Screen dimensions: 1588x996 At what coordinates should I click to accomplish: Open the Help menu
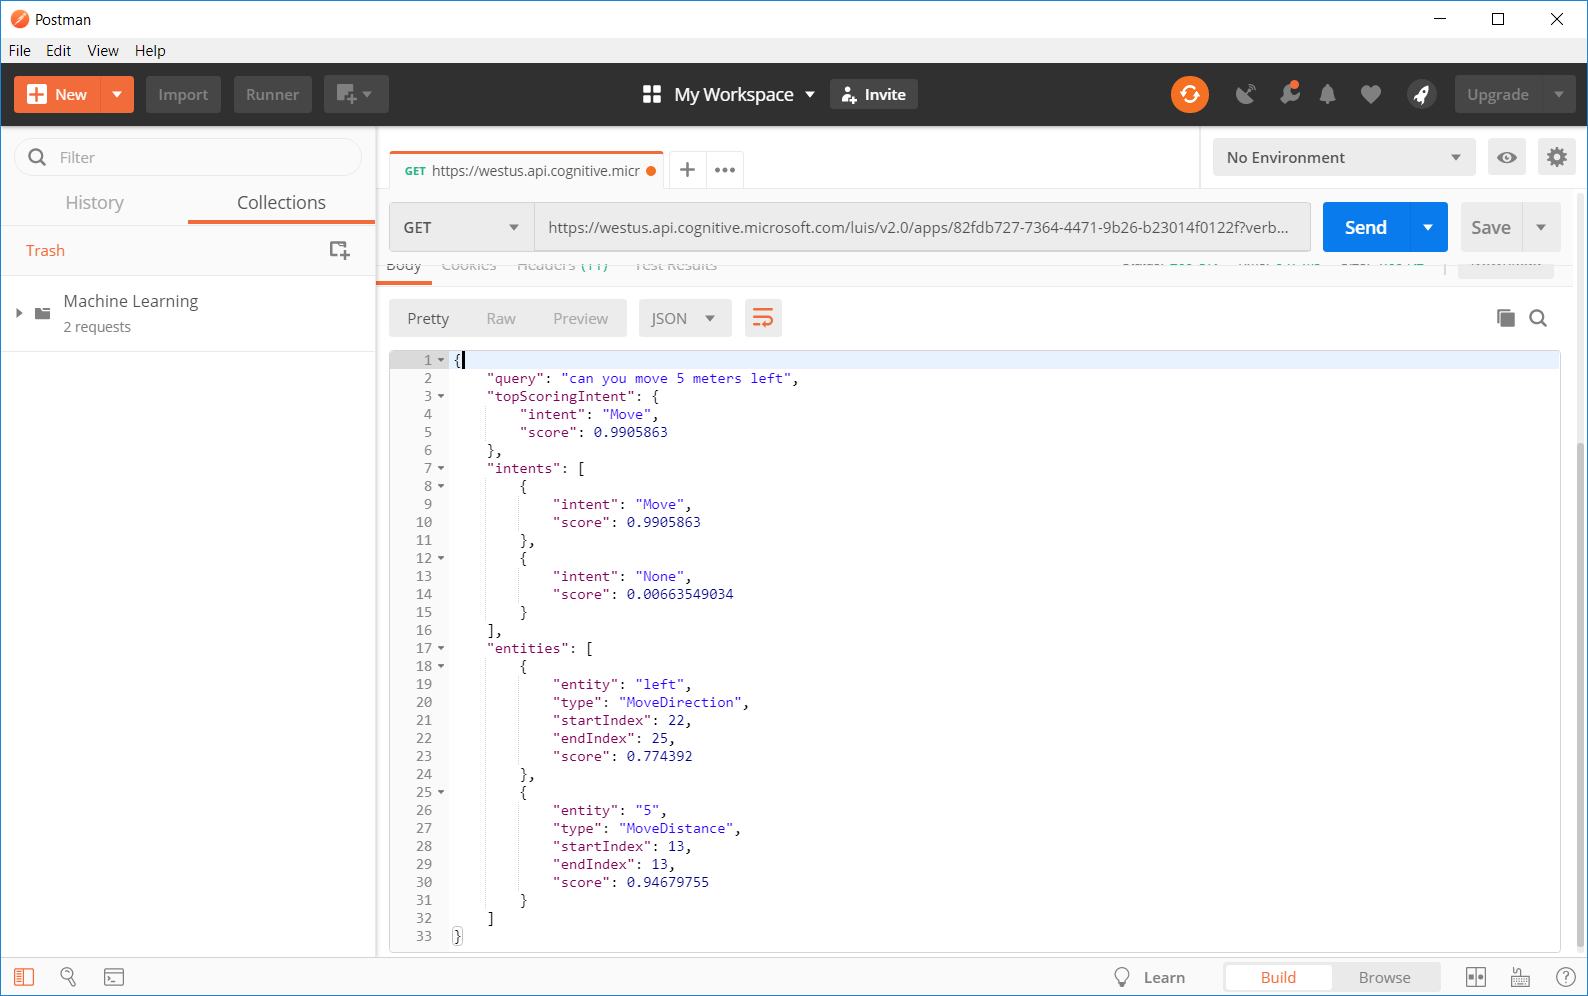coord(150,50)
